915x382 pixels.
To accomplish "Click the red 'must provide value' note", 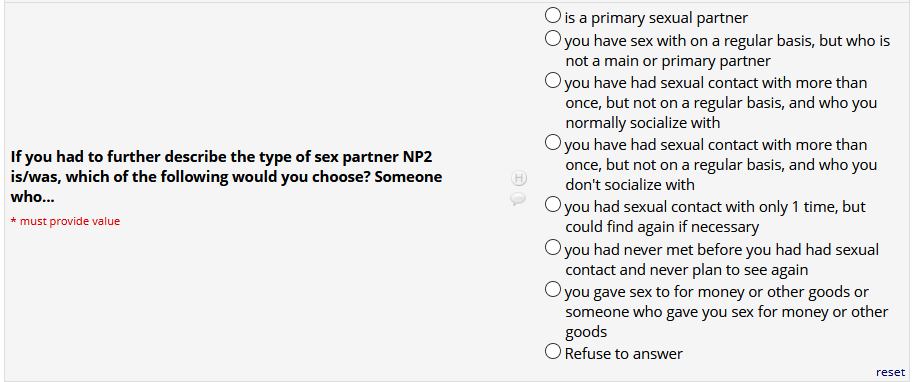I will [x=65, y=222].
